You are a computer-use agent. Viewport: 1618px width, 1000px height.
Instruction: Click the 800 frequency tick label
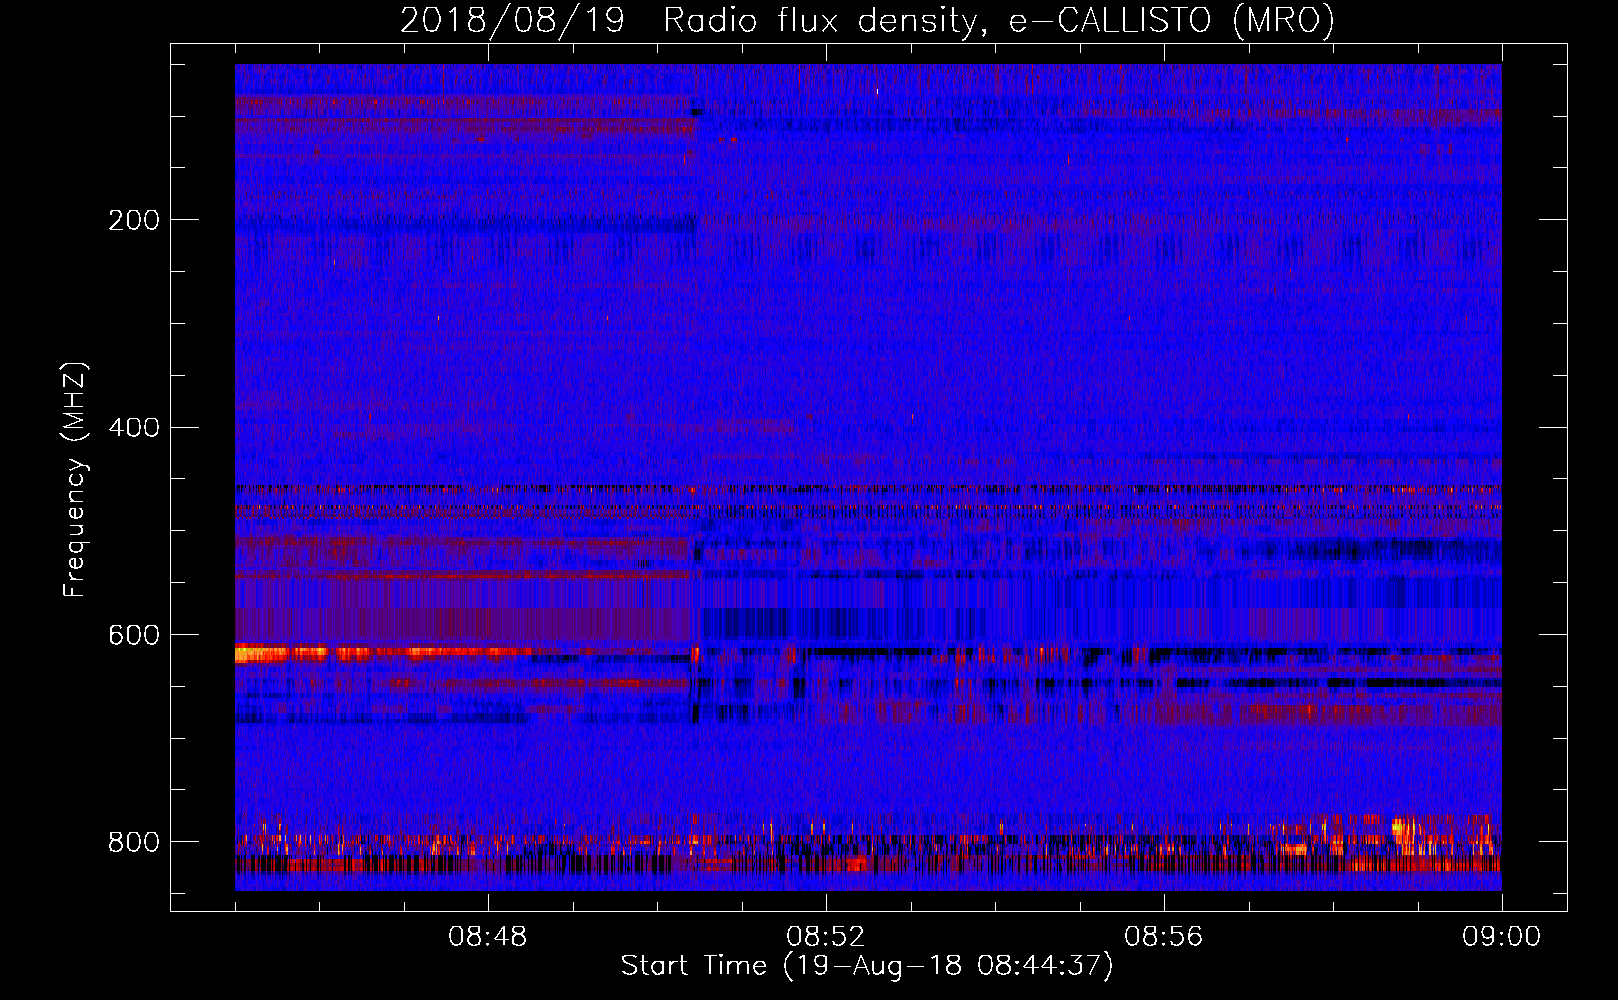coord(134,842)
